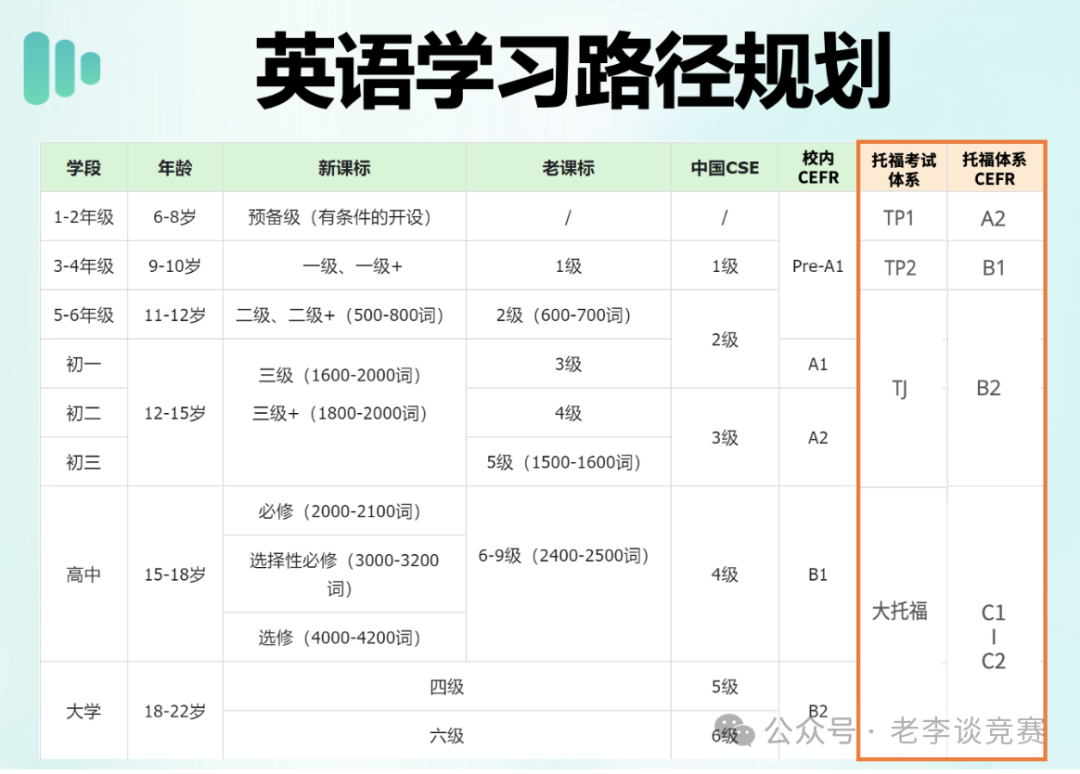Click the 三级（1600-2000词）text
Screen dimensions: 1080x774
tap(342, 375)
